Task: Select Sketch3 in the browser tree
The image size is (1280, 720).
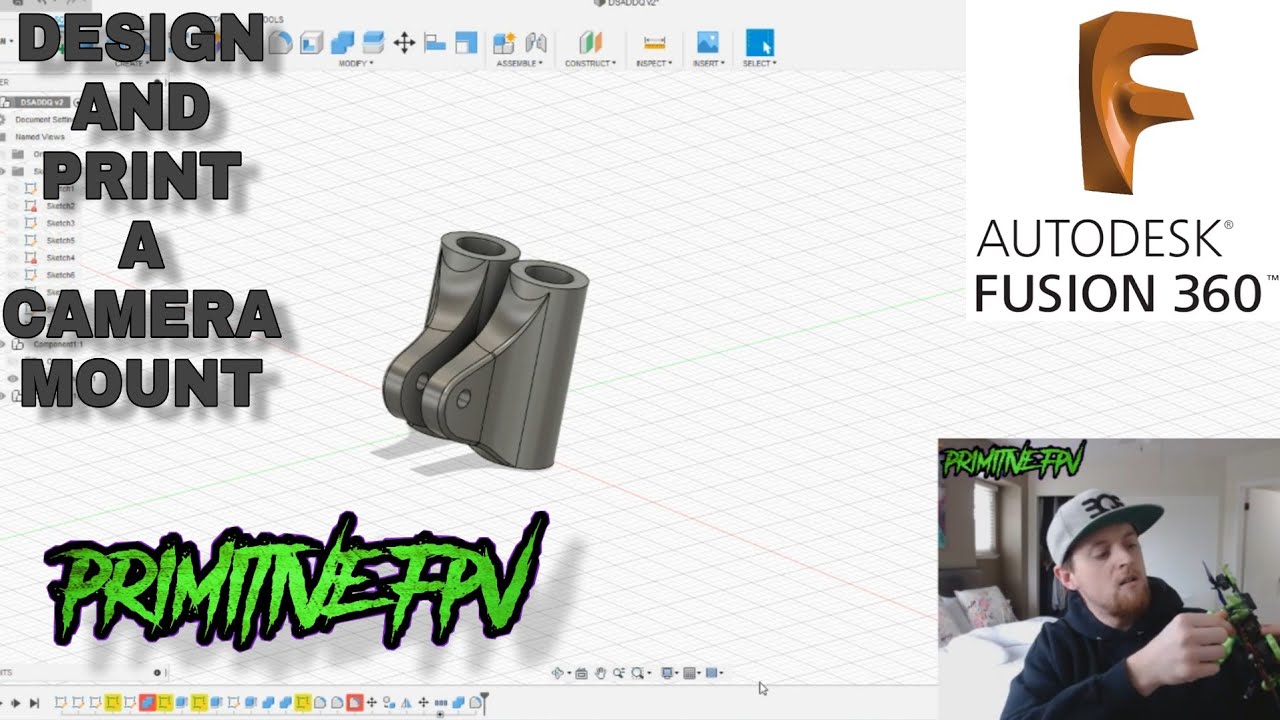Action: point(61,223)
